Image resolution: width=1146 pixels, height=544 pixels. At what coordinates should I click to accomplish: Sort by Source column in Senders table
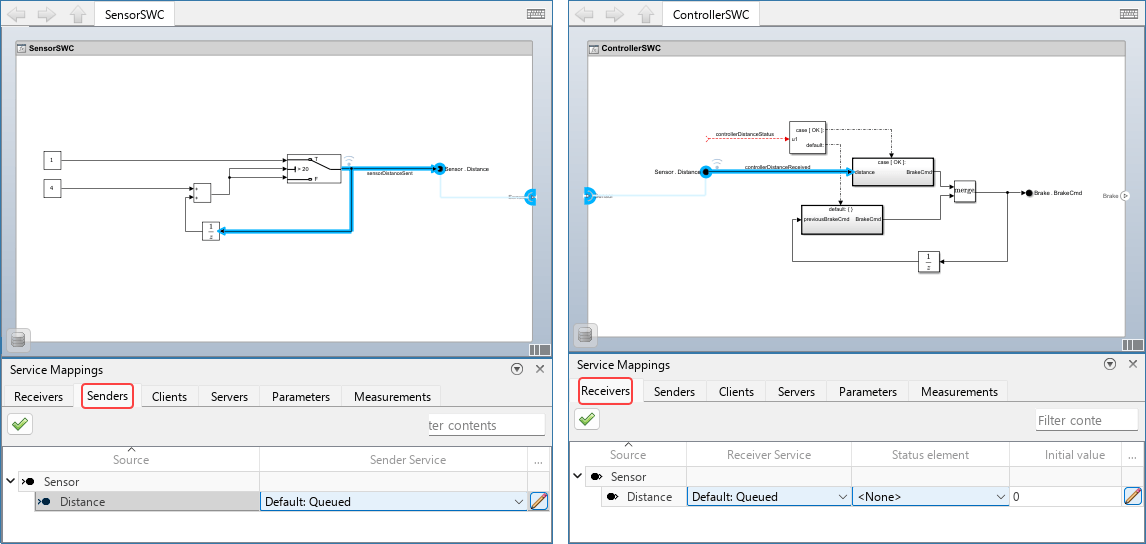[x=131, y=460]
